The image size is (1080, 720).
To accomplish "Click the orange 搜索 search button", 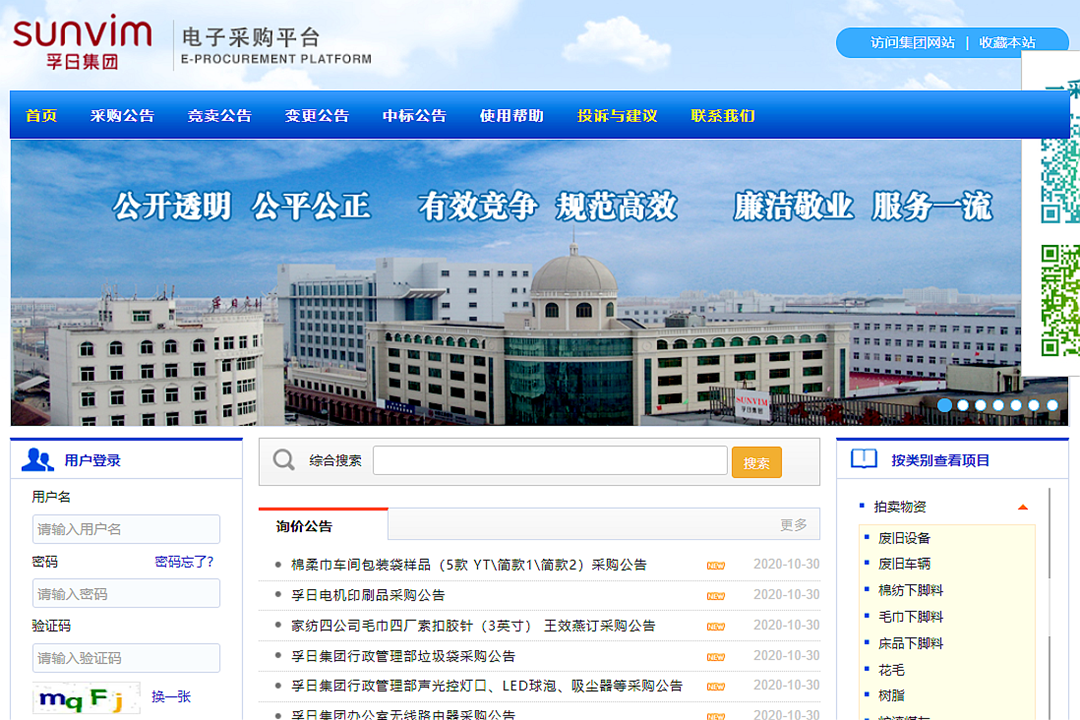I will (x=756, y=460).
